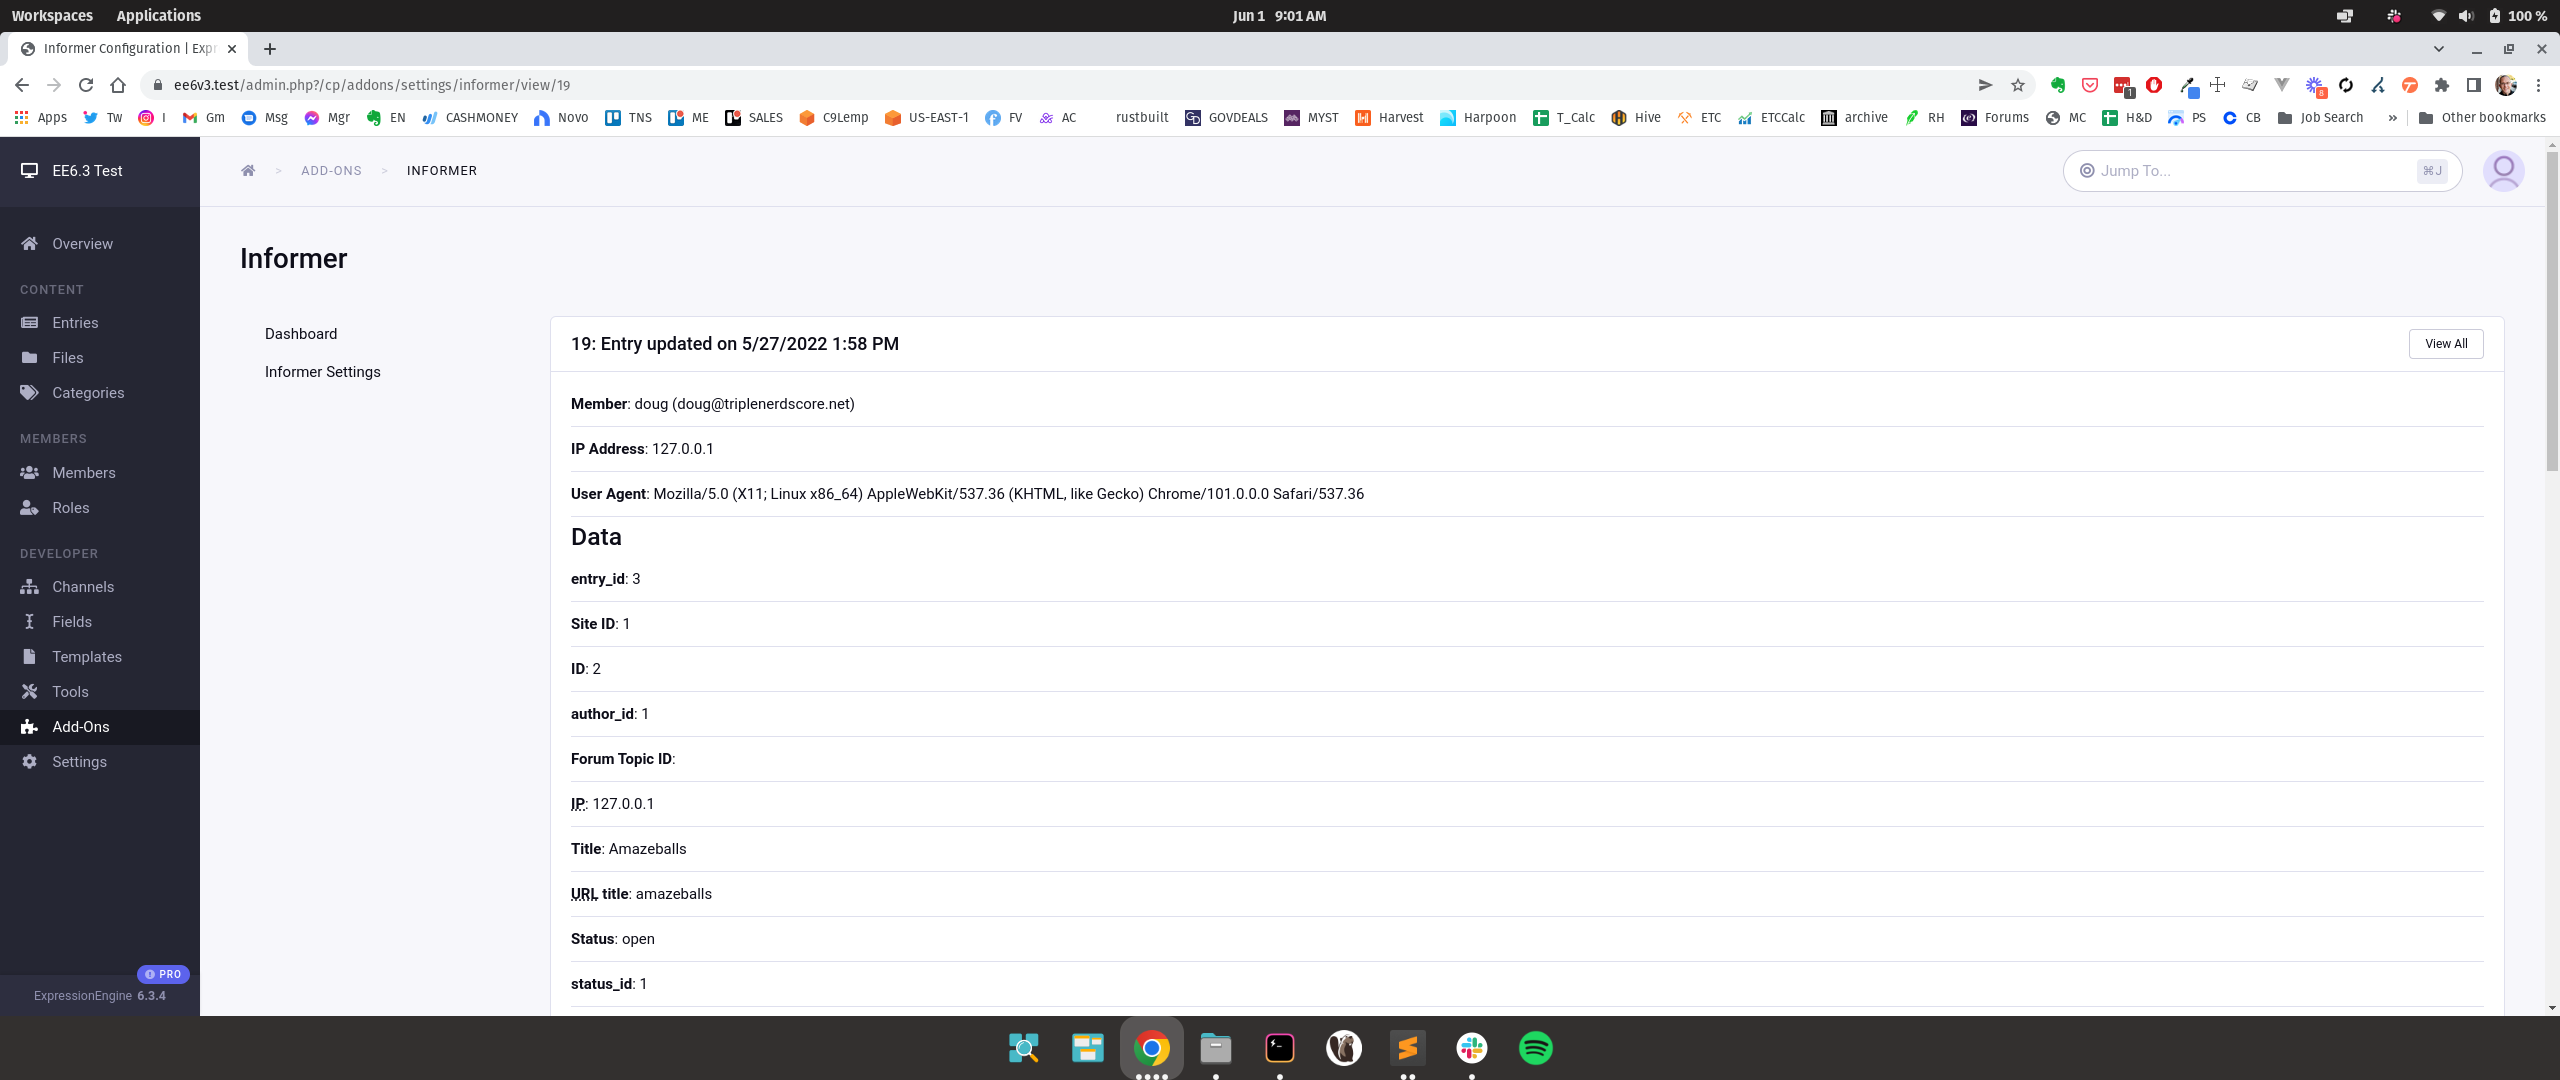Click the Roles sidebar item
The image size is (2560, 1080).
pos(70,507)
